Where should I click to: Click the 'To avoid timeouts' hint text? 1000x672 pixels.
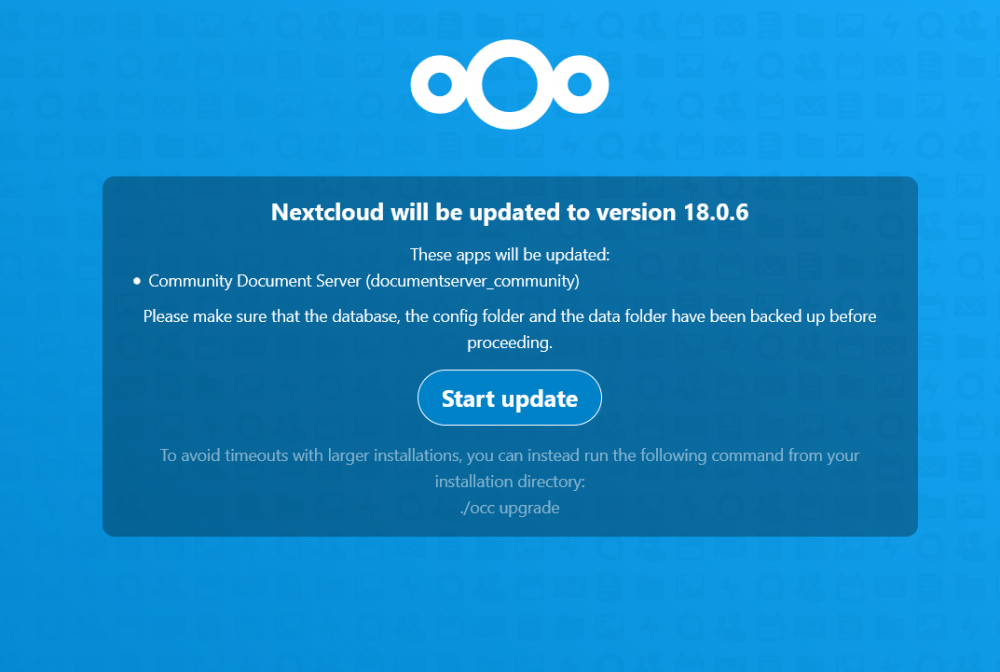510,468
